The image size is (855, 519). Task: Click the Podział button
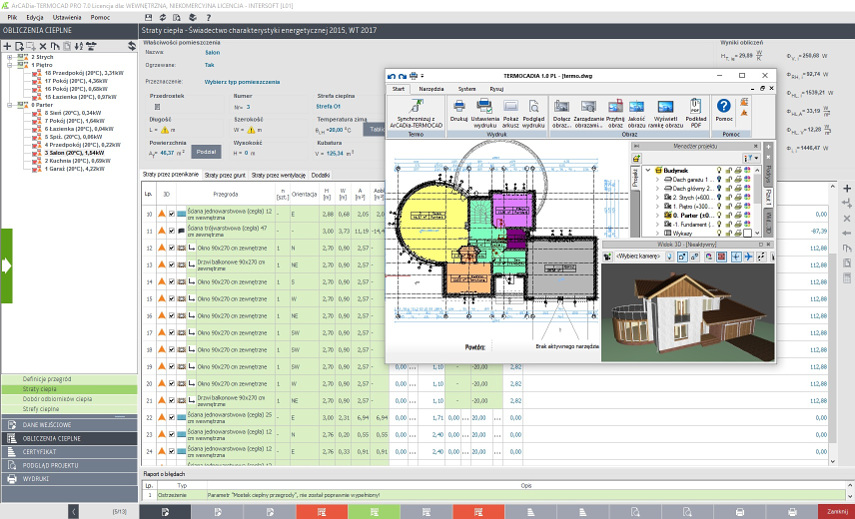click(206, 152)
